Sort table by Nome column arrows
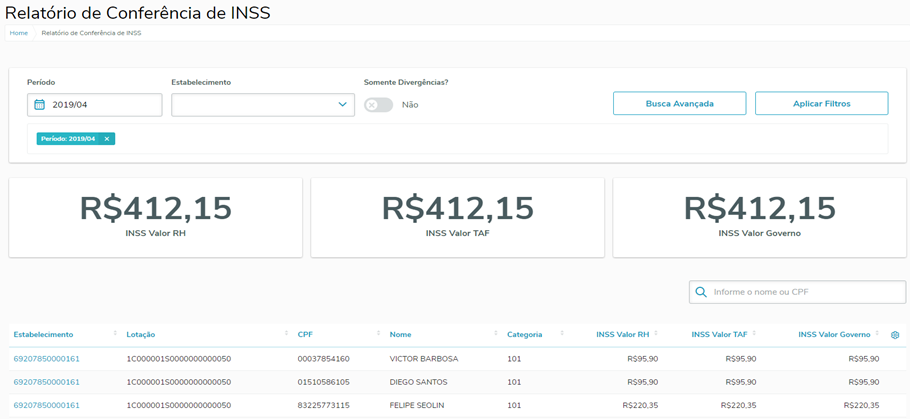 [x=496, y=334]
